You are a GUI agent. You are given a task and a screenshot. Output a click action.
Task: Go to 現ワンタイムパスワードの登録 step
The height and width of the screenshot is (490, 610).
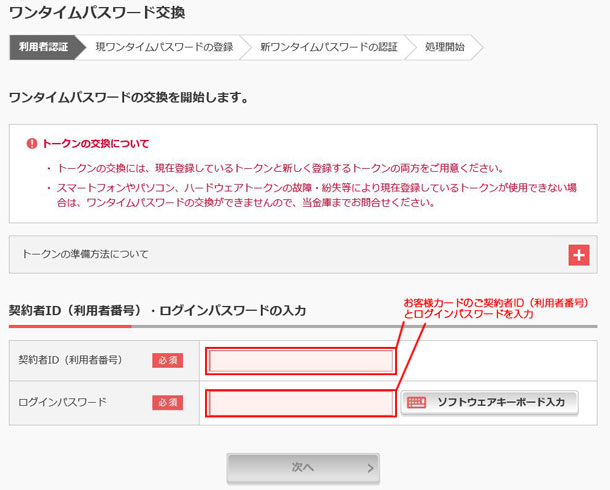point(164,47)
